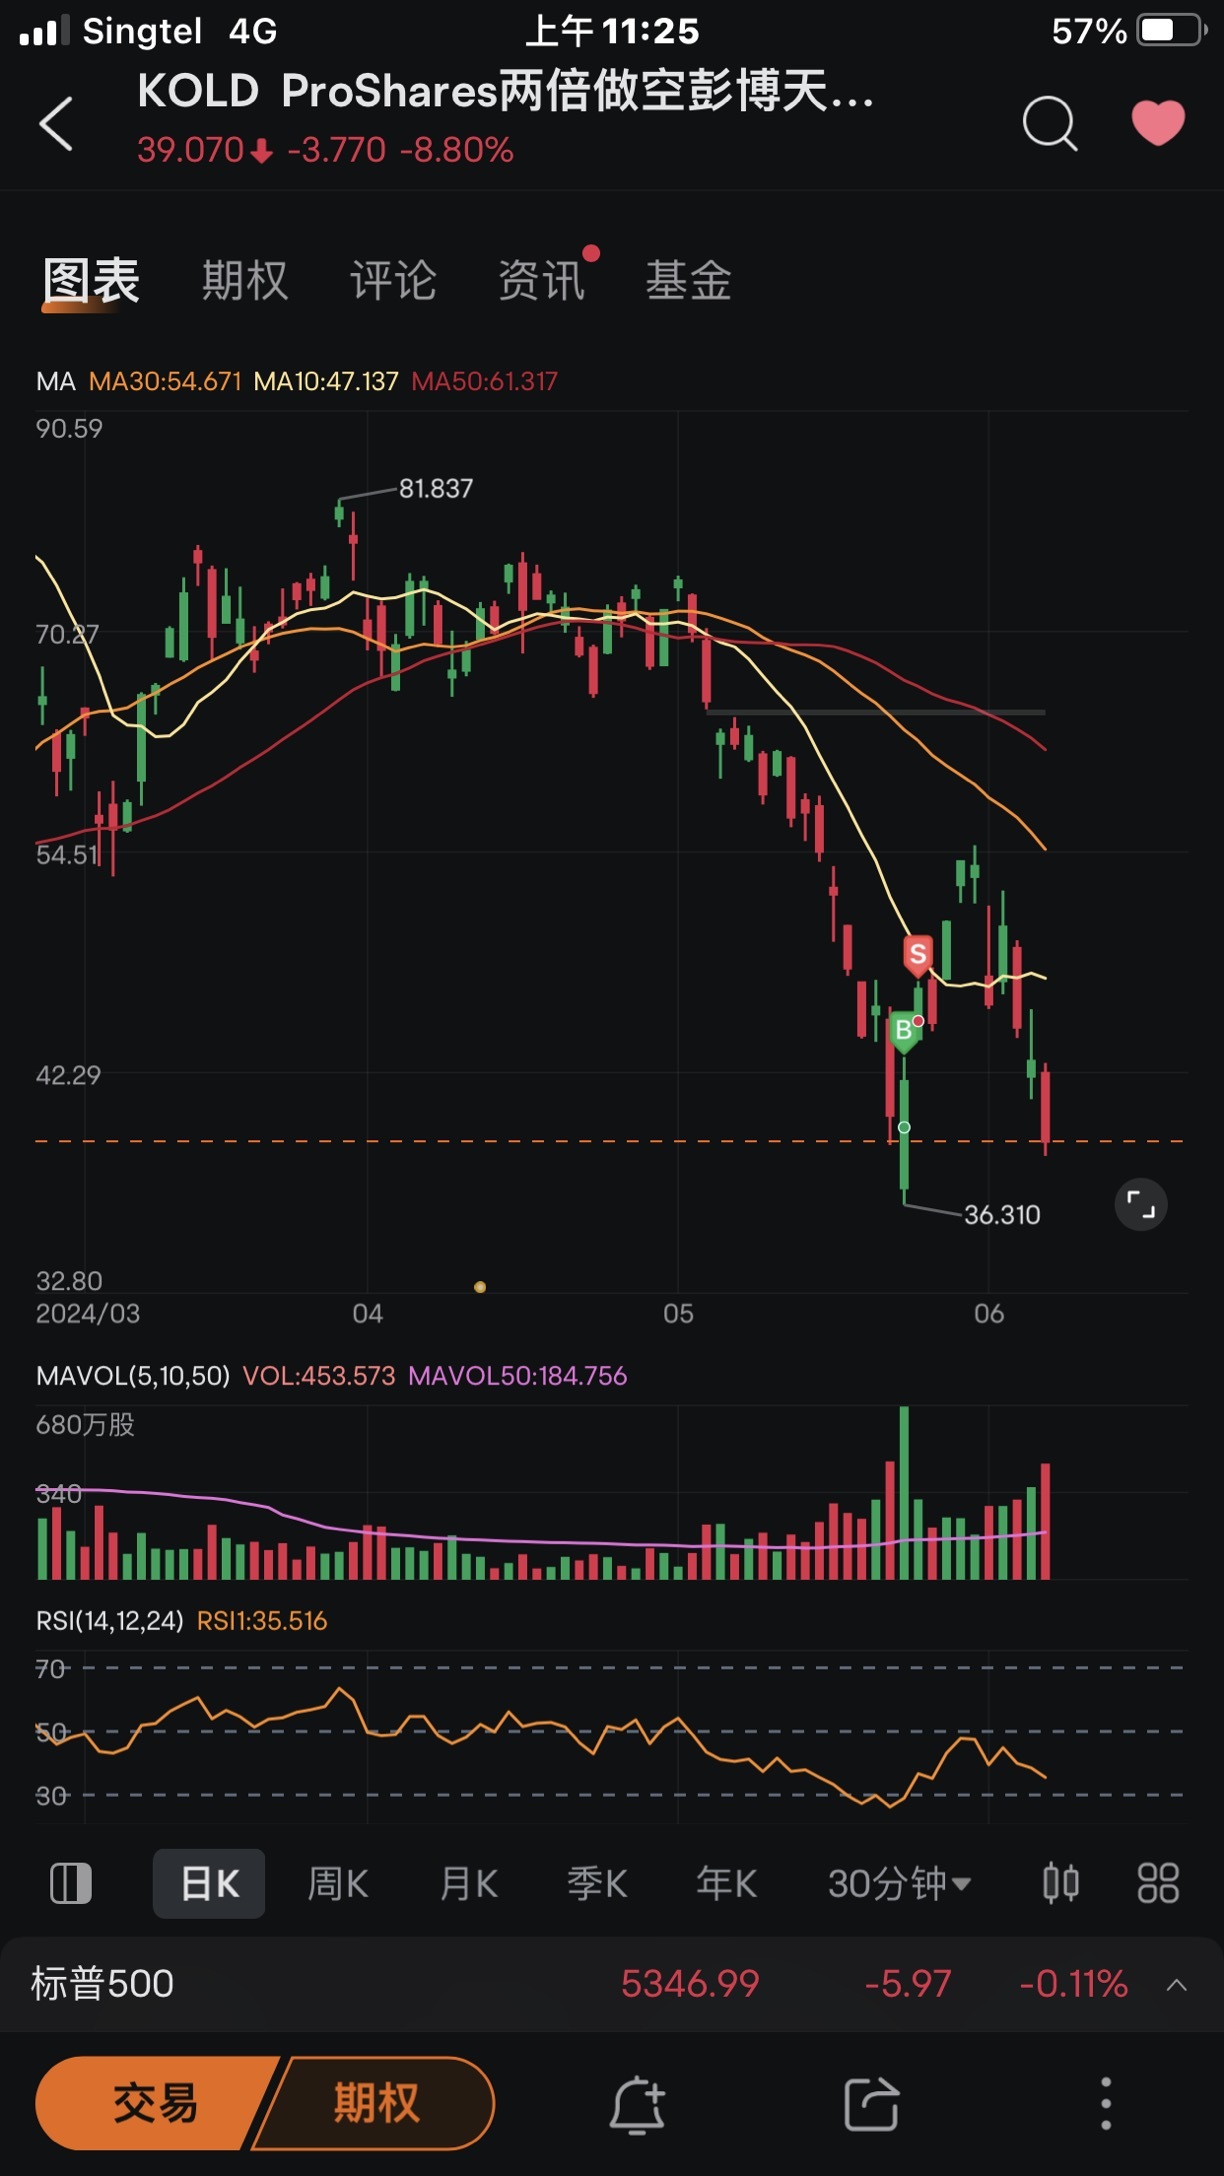Image resolution: width=1224 pixels, height=2176 pixels.
Task: Open the four-square indicator grid icon
Action: [x=1158, y=1883]
